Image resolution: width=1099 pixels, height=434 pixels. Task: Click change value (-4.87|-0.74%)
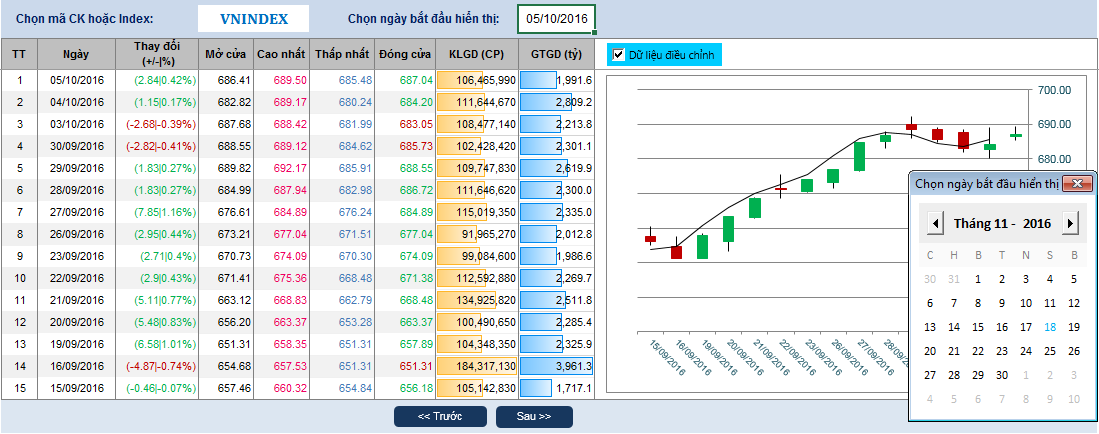(x=161, y=366)
